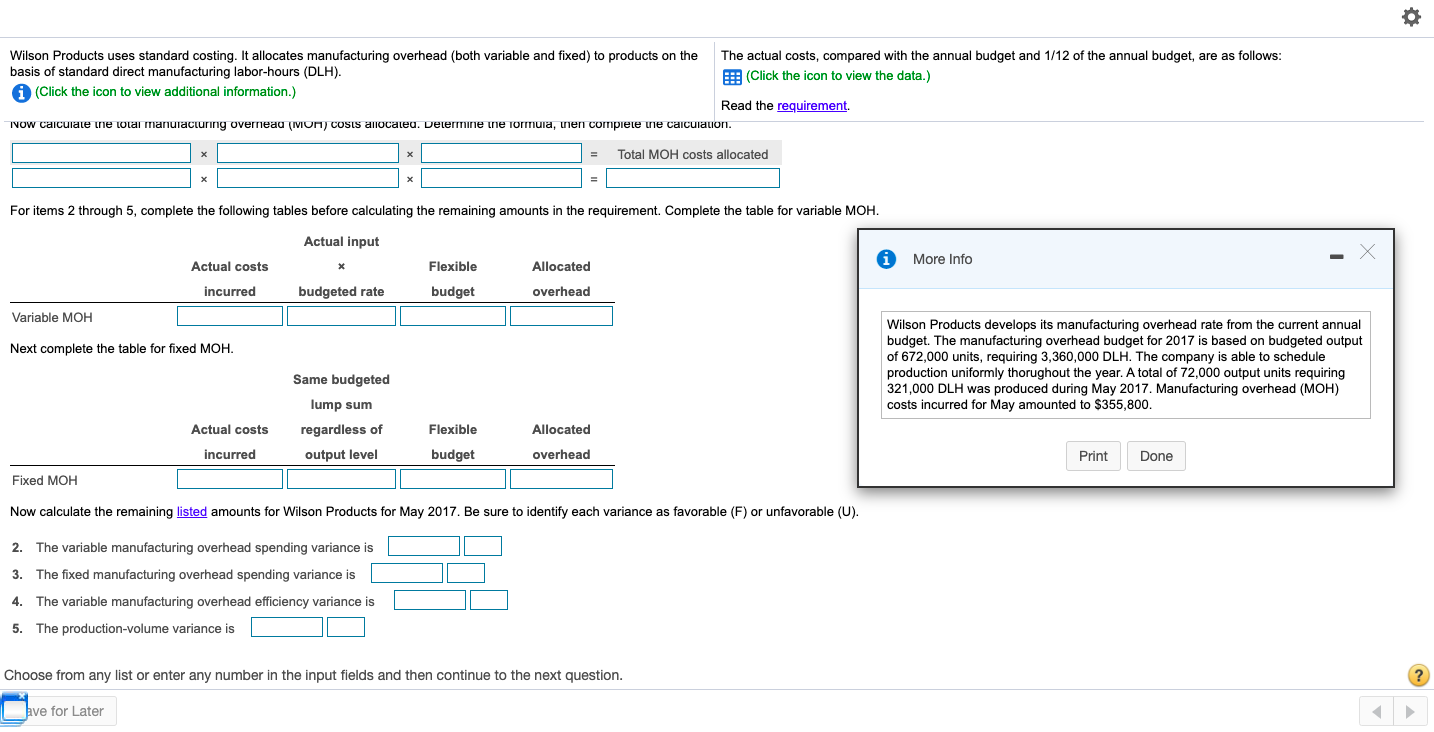The height and width of the screenshot is (732, 1434).
Task: Click the Wilson Products paragraph in More Info
Action: [x=1125, y=365]
